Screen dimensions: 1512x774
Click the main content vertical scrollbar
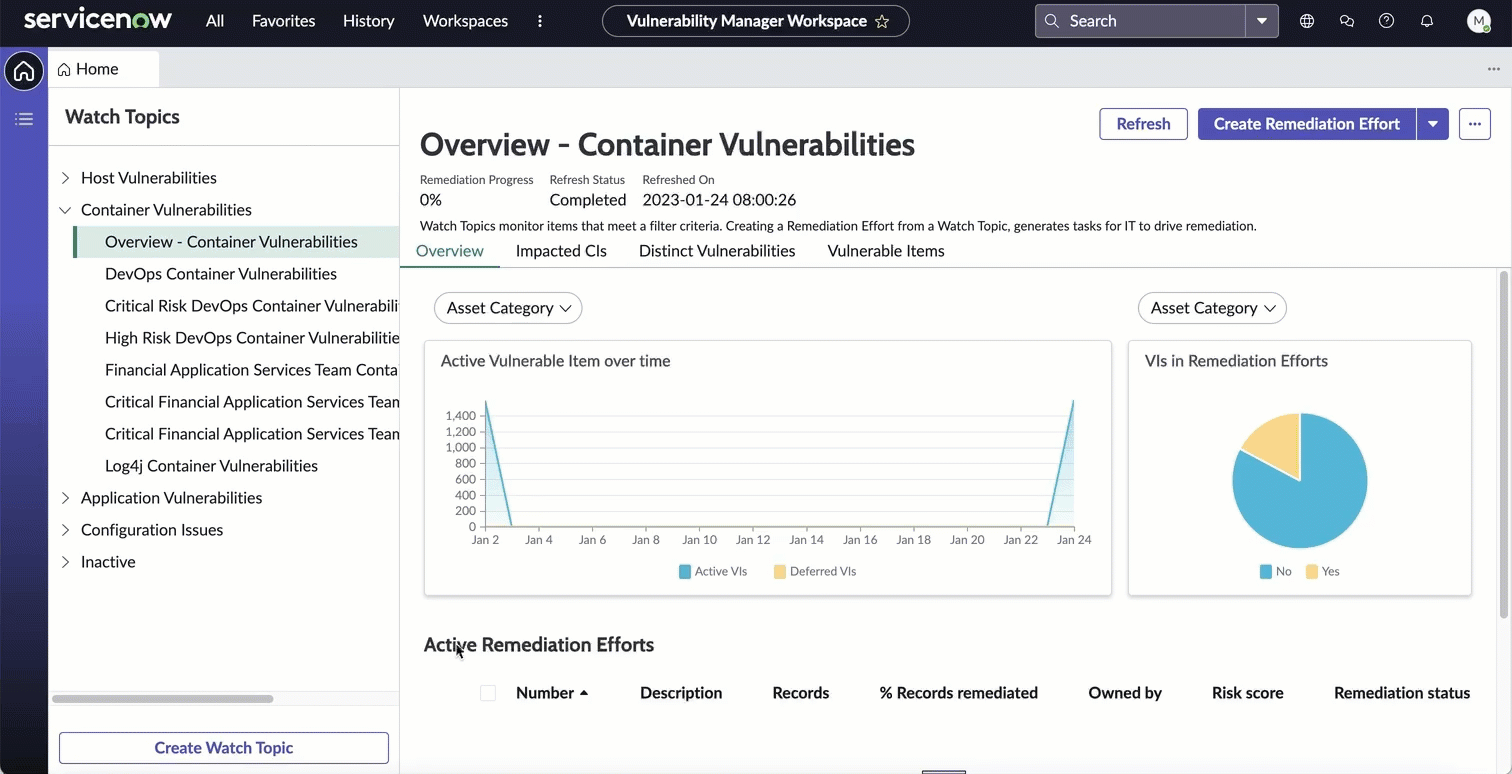(1503, 443)
